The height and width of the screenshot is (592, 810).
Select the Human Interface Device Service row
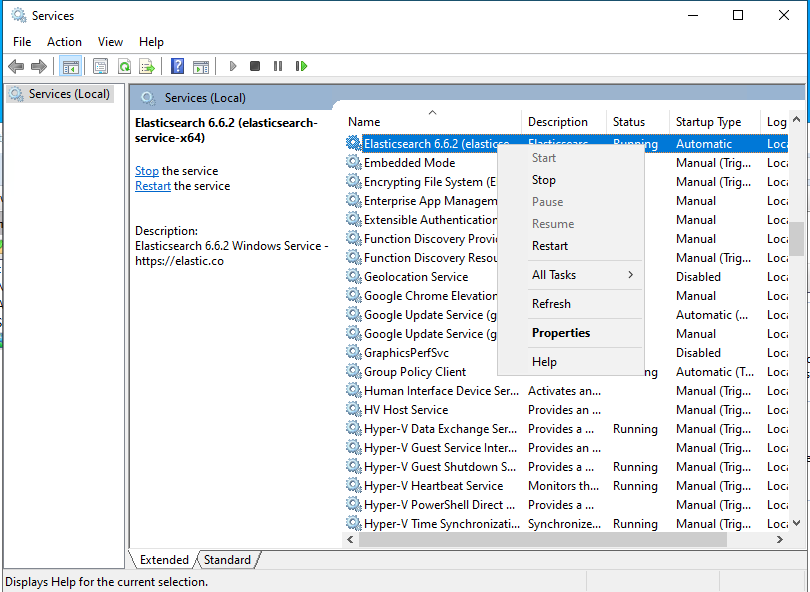566,391
